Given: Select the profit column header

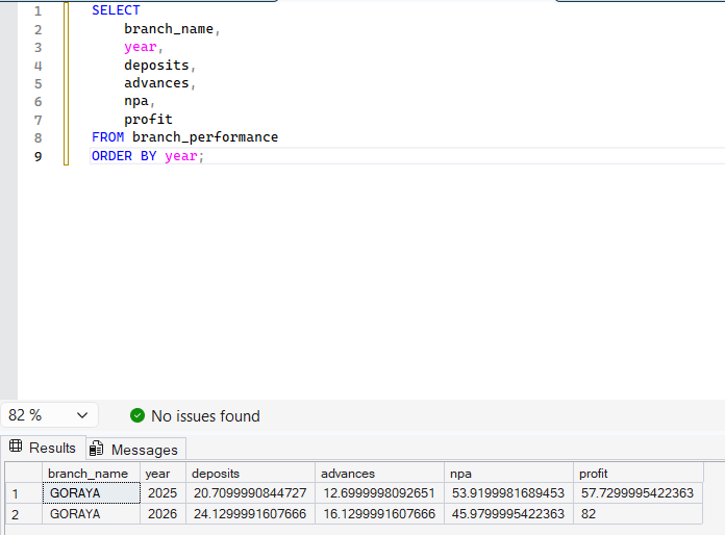Looking at the screenshot, I should (638, 474).
